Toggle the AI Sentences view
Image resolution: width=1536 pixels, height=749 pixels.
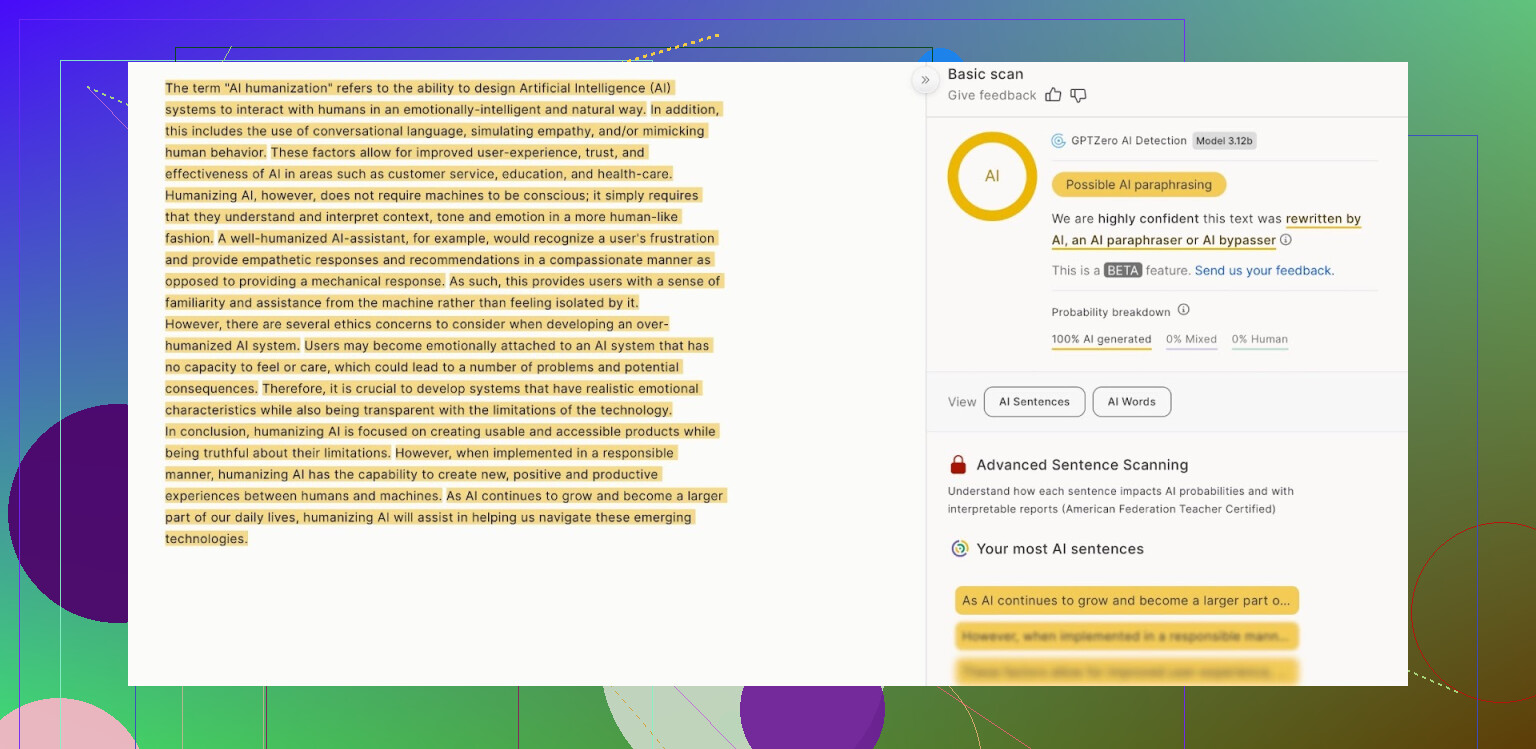1034,402
